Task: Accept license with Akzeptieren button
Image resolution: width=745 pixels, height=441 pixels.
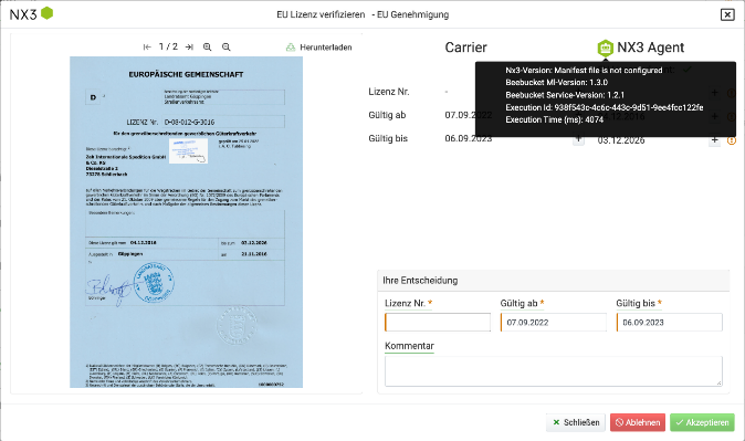Action: pos(702,422)
